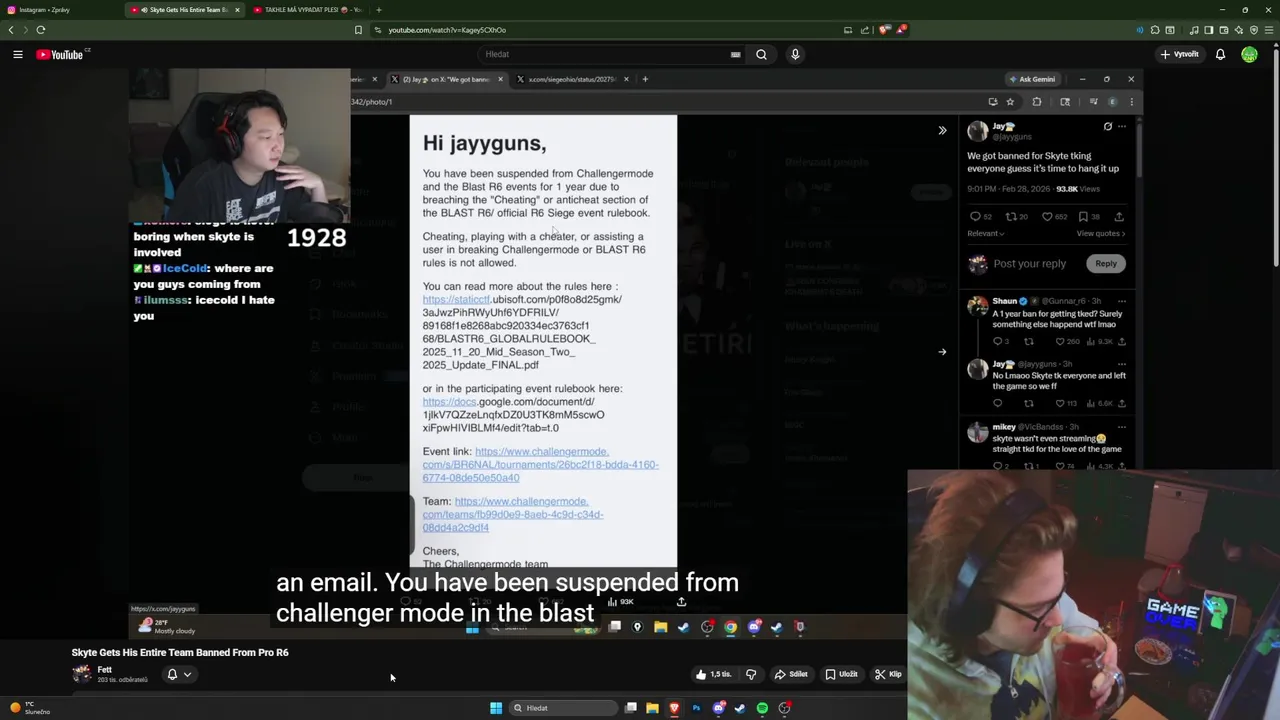Open the more options dots on Jay's tweet
Screen dimensions: 1280x720
[1122, 127]
